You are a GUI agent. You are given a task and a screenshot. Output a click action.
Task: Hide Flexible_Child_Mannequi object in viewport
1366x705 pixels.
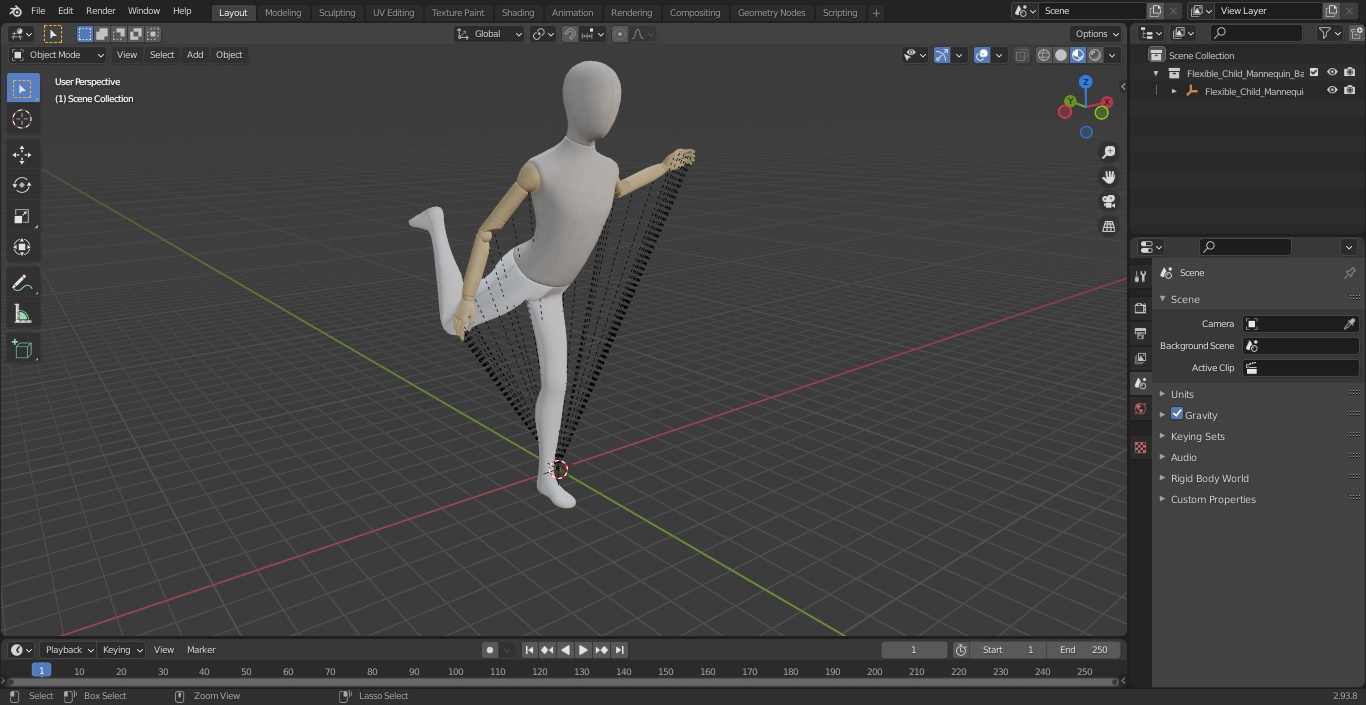[1332, 90]
